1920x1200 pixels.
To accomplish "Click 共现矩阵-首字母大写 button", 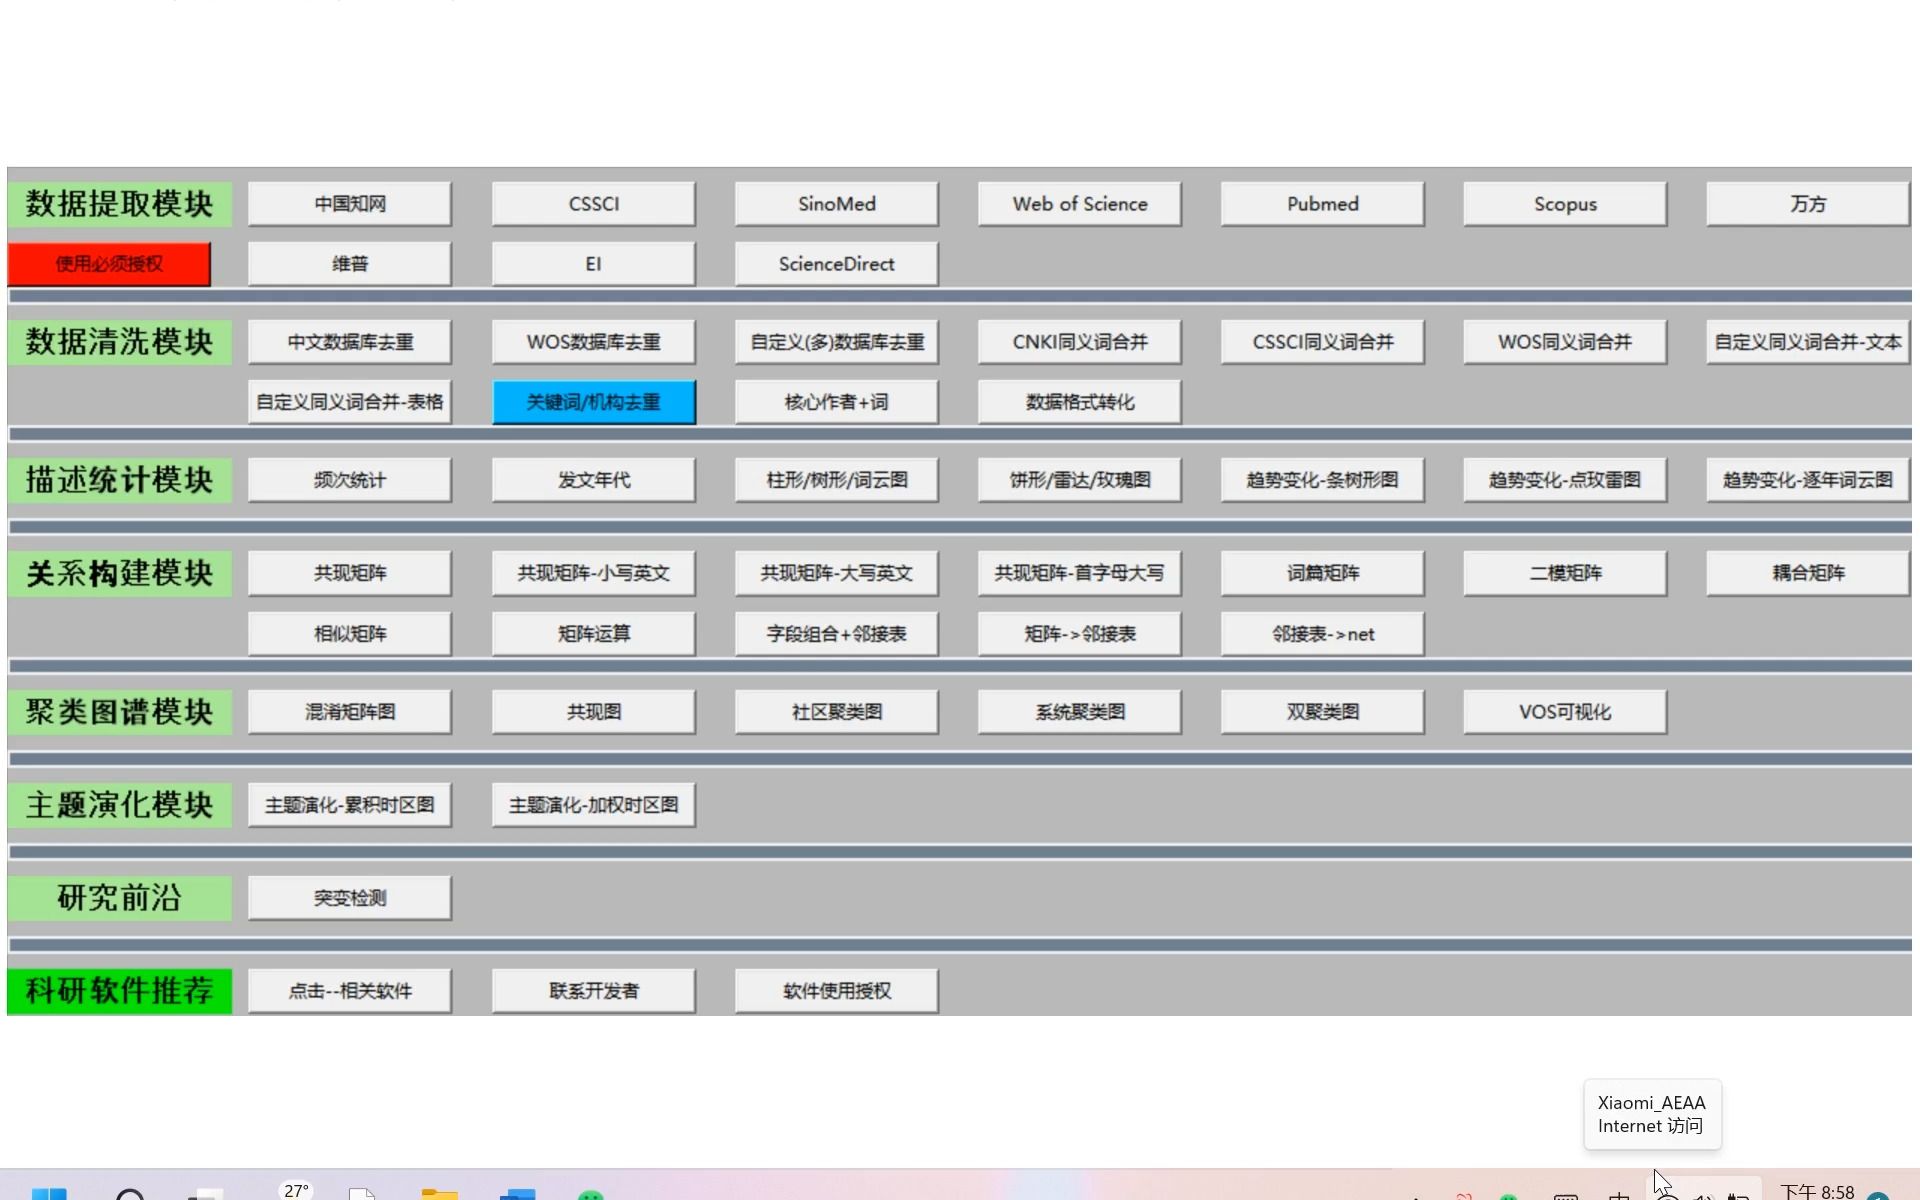I will point(1080,573).
